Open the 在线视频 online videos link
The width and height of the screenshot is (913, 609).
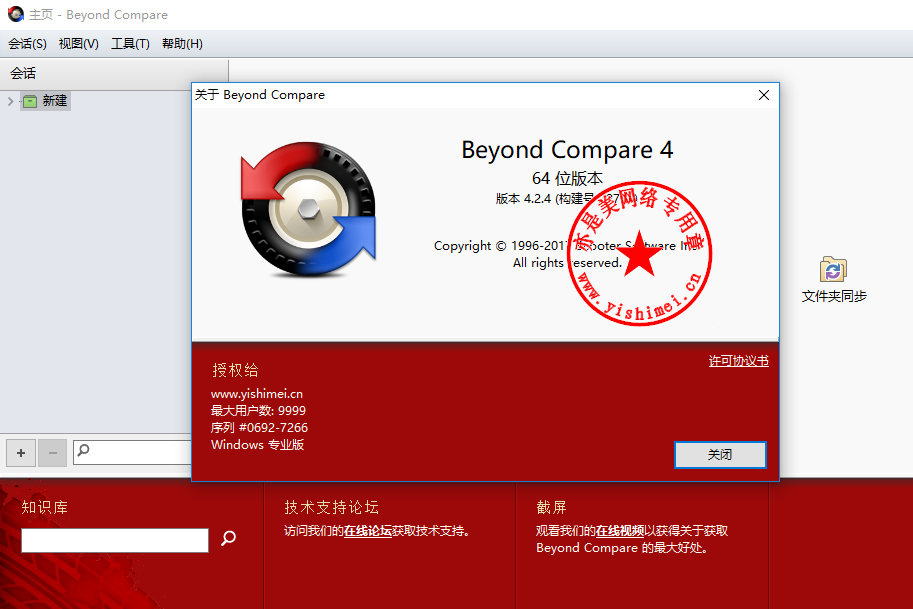click(620, 531)
